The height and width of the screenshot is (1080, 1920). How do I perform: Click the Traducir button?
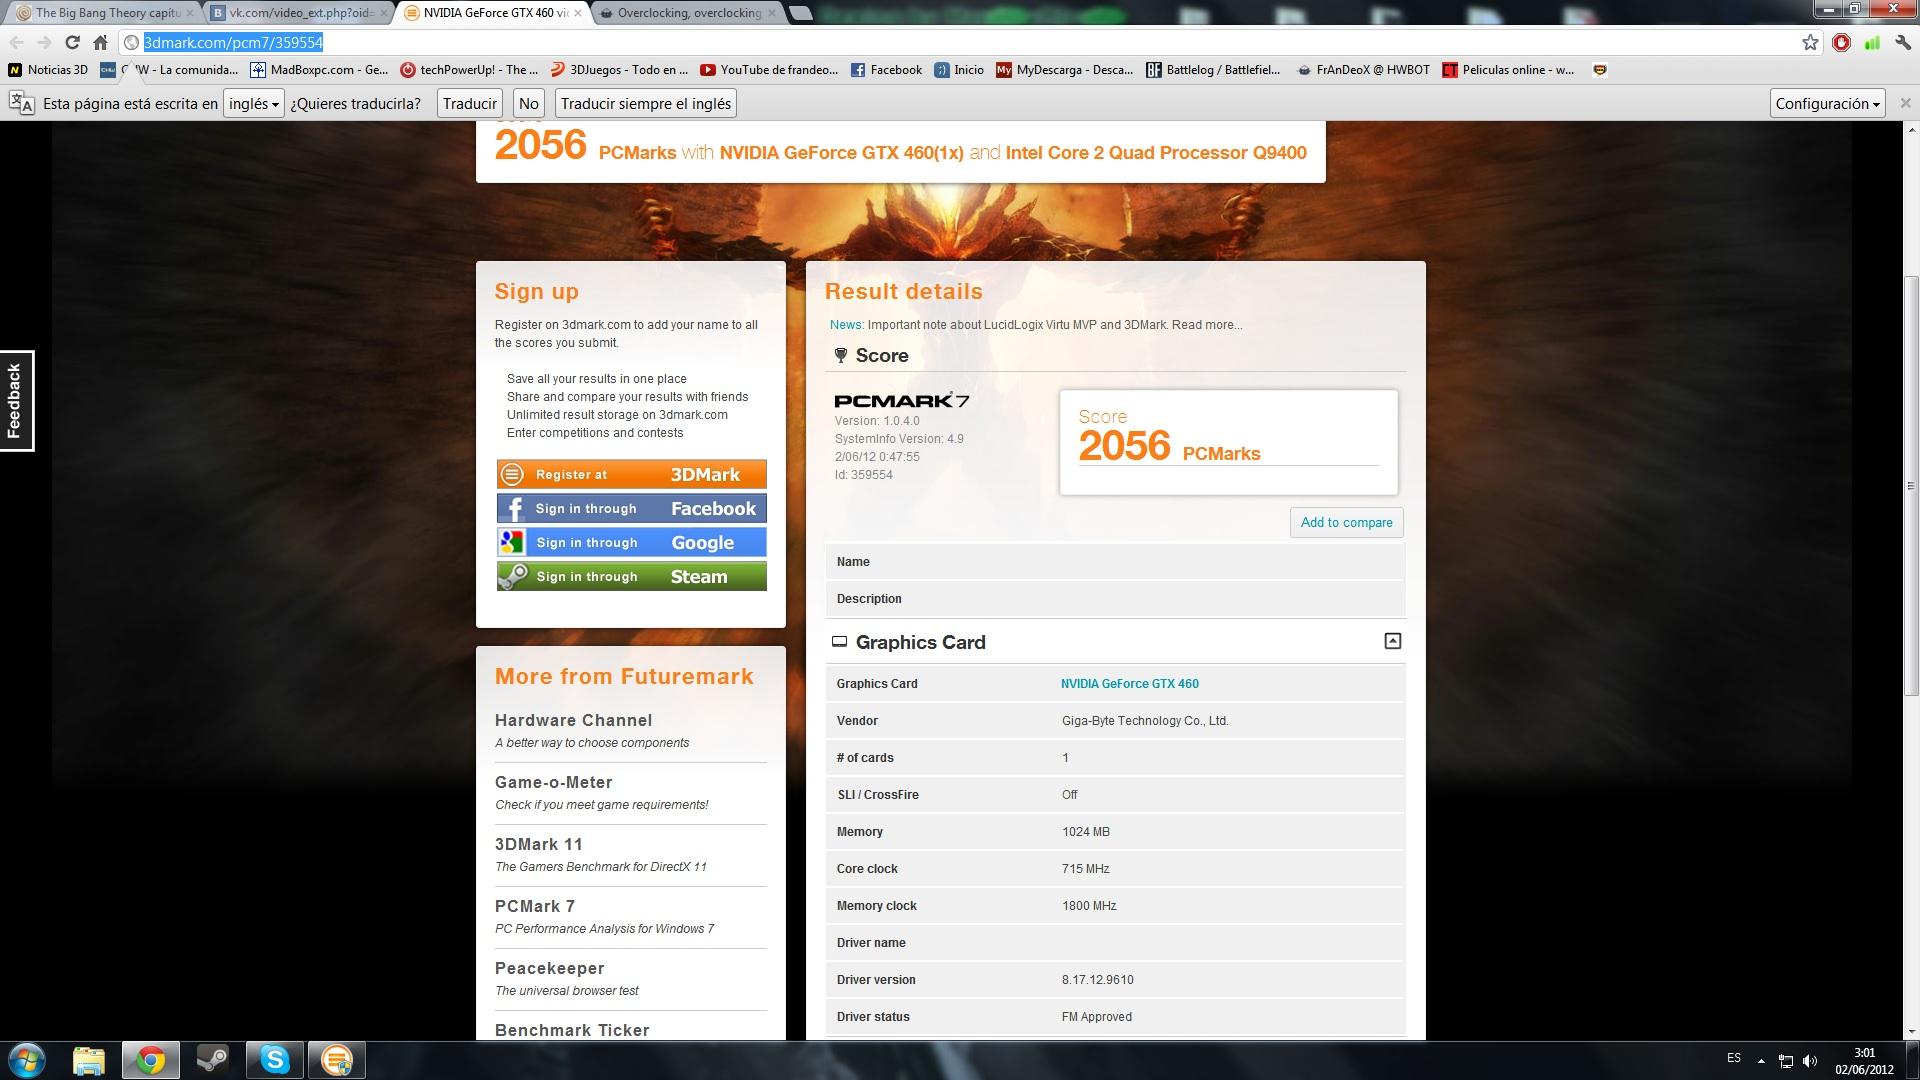[469, 104]
